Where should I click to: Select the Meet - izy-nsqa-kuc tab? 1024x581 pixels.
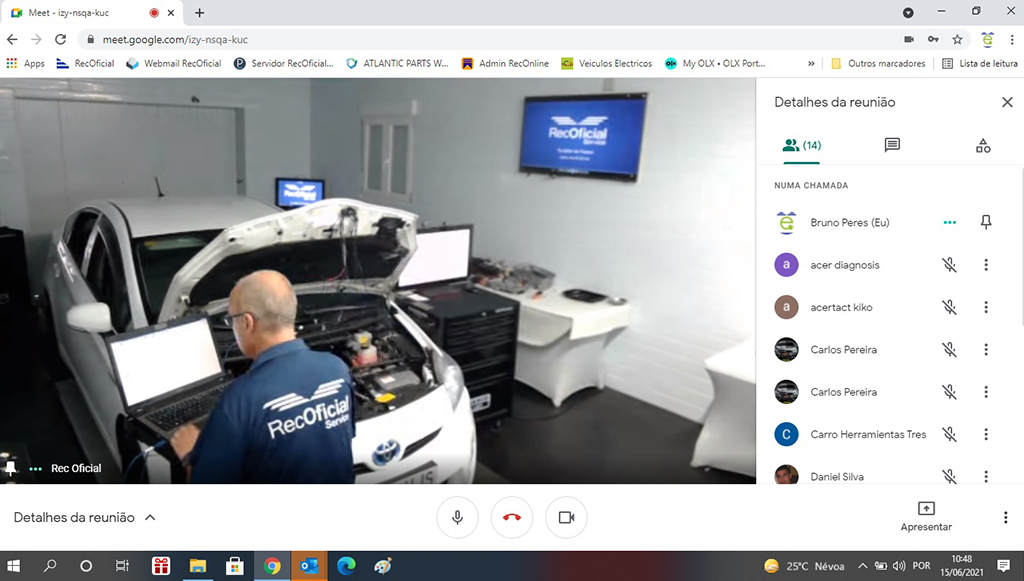coord(91,13)
